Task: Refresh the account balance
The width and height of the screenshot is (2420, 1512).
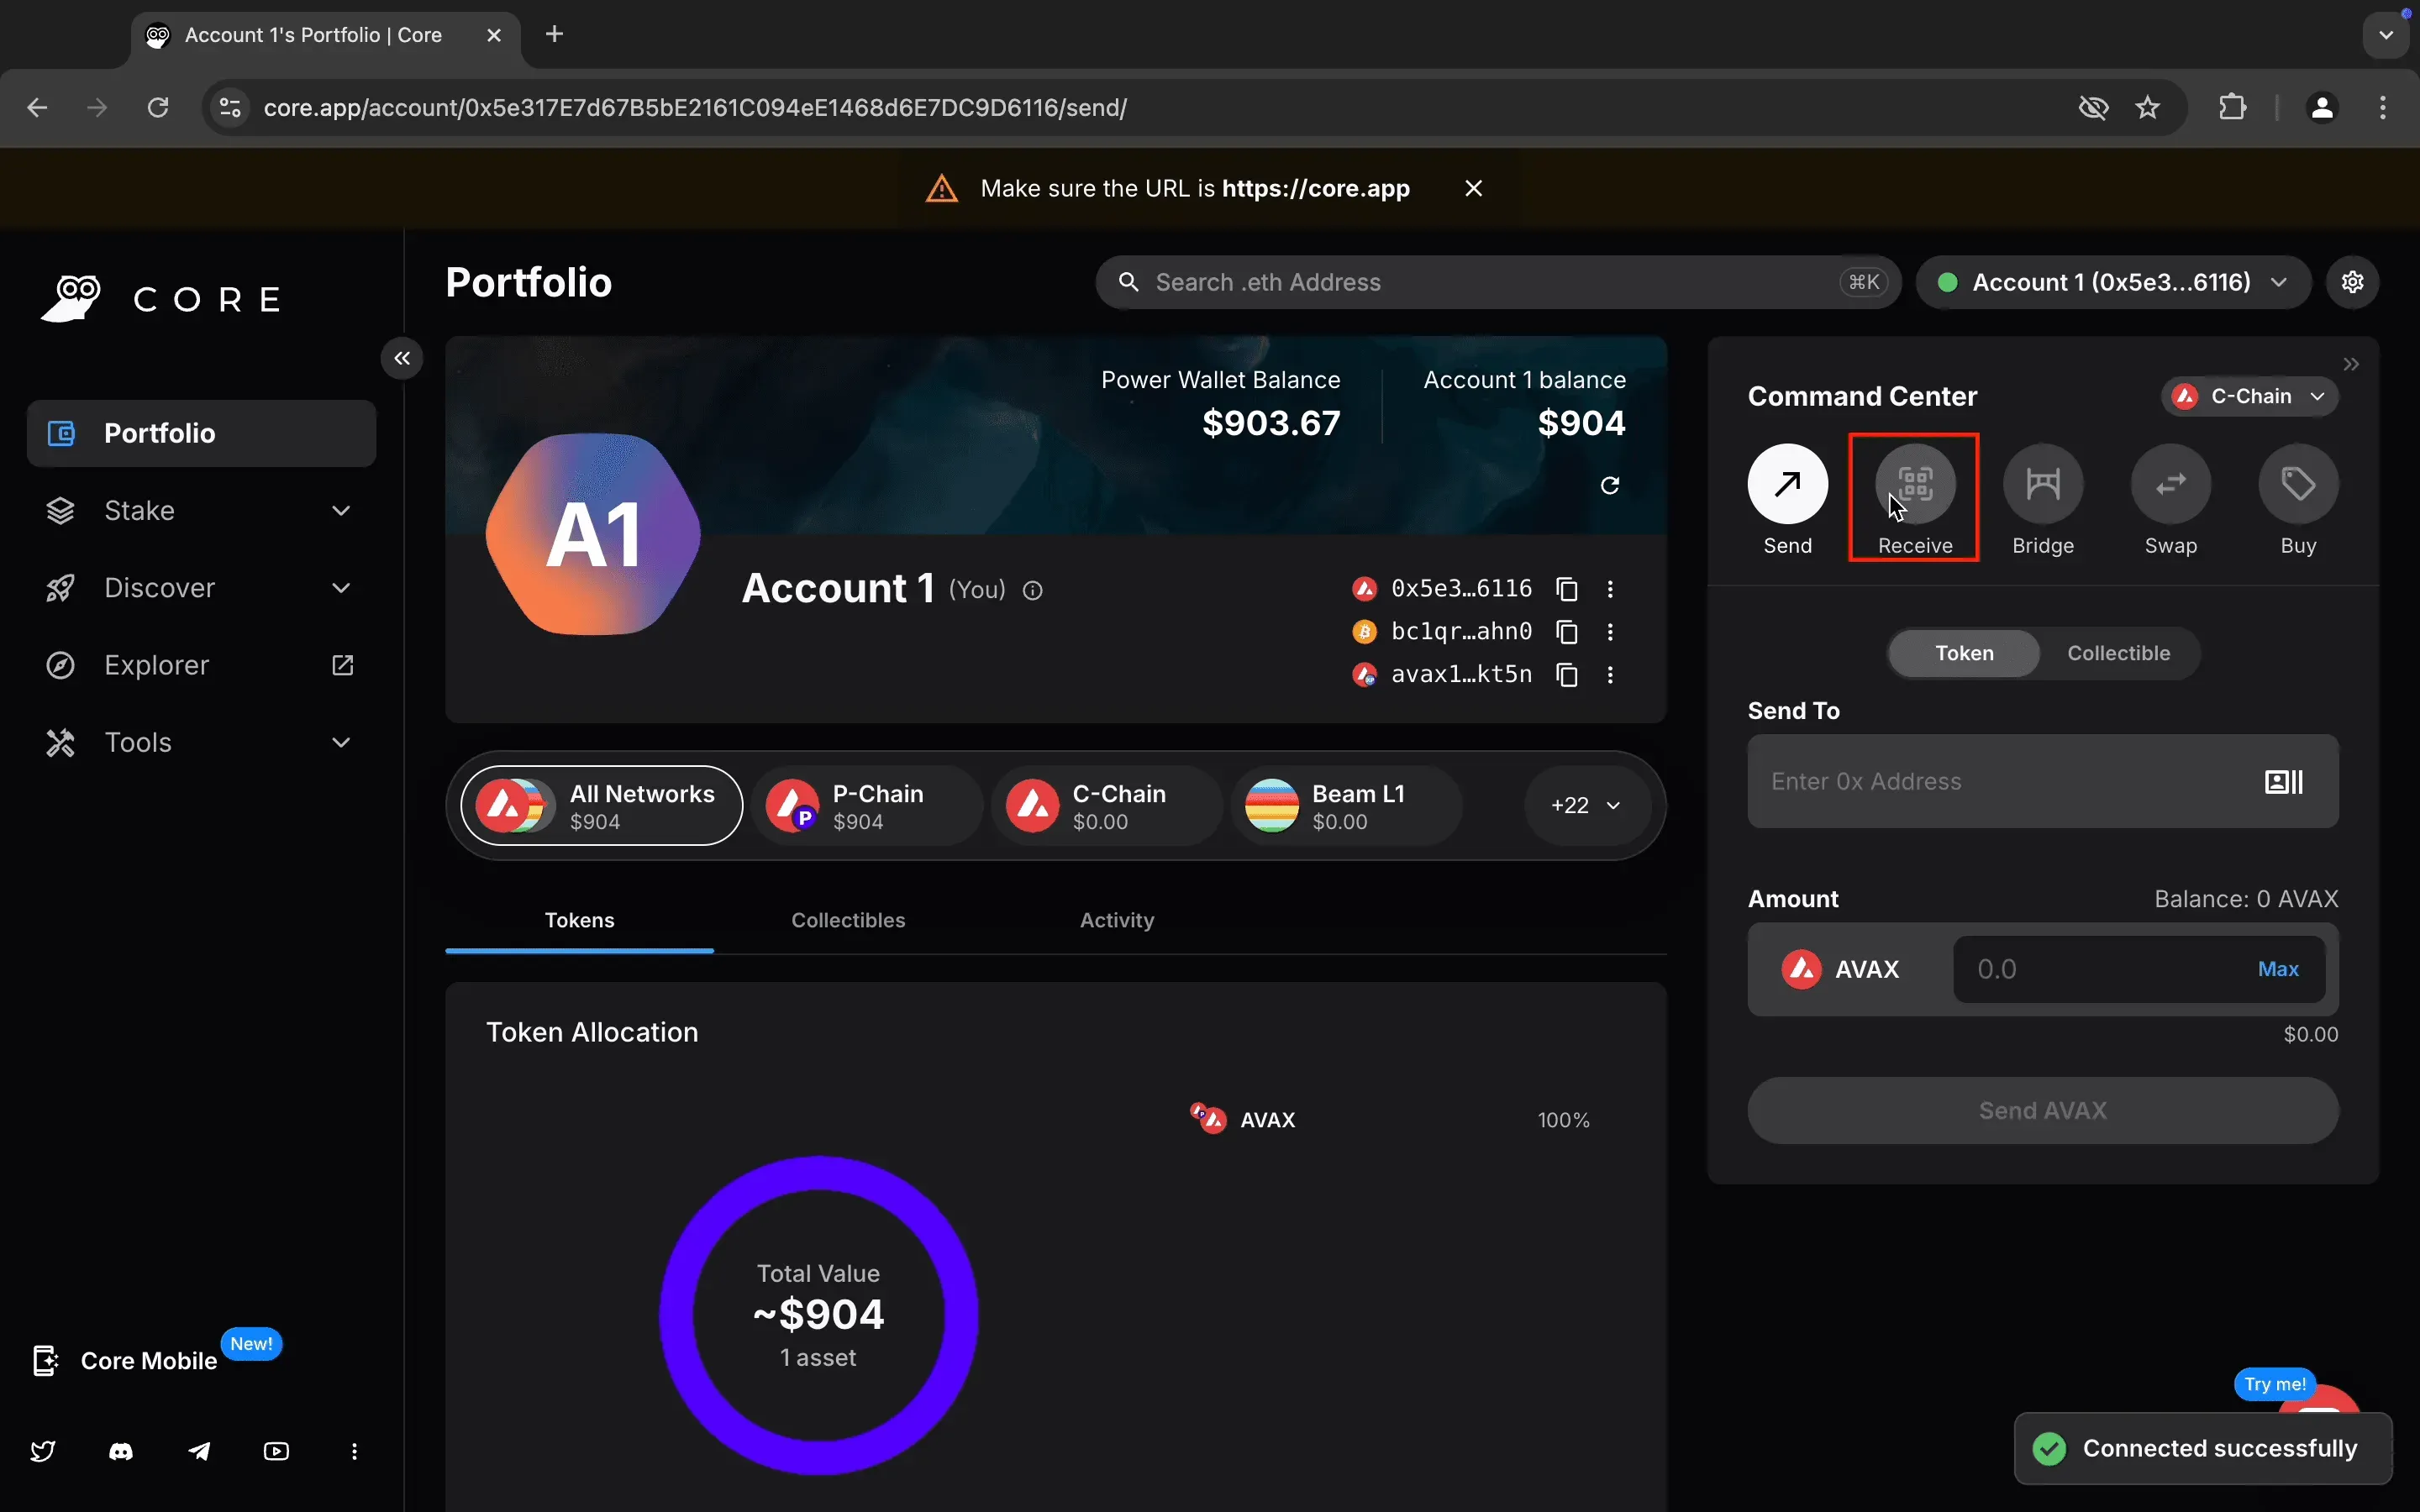Action: coord(1610,485)
